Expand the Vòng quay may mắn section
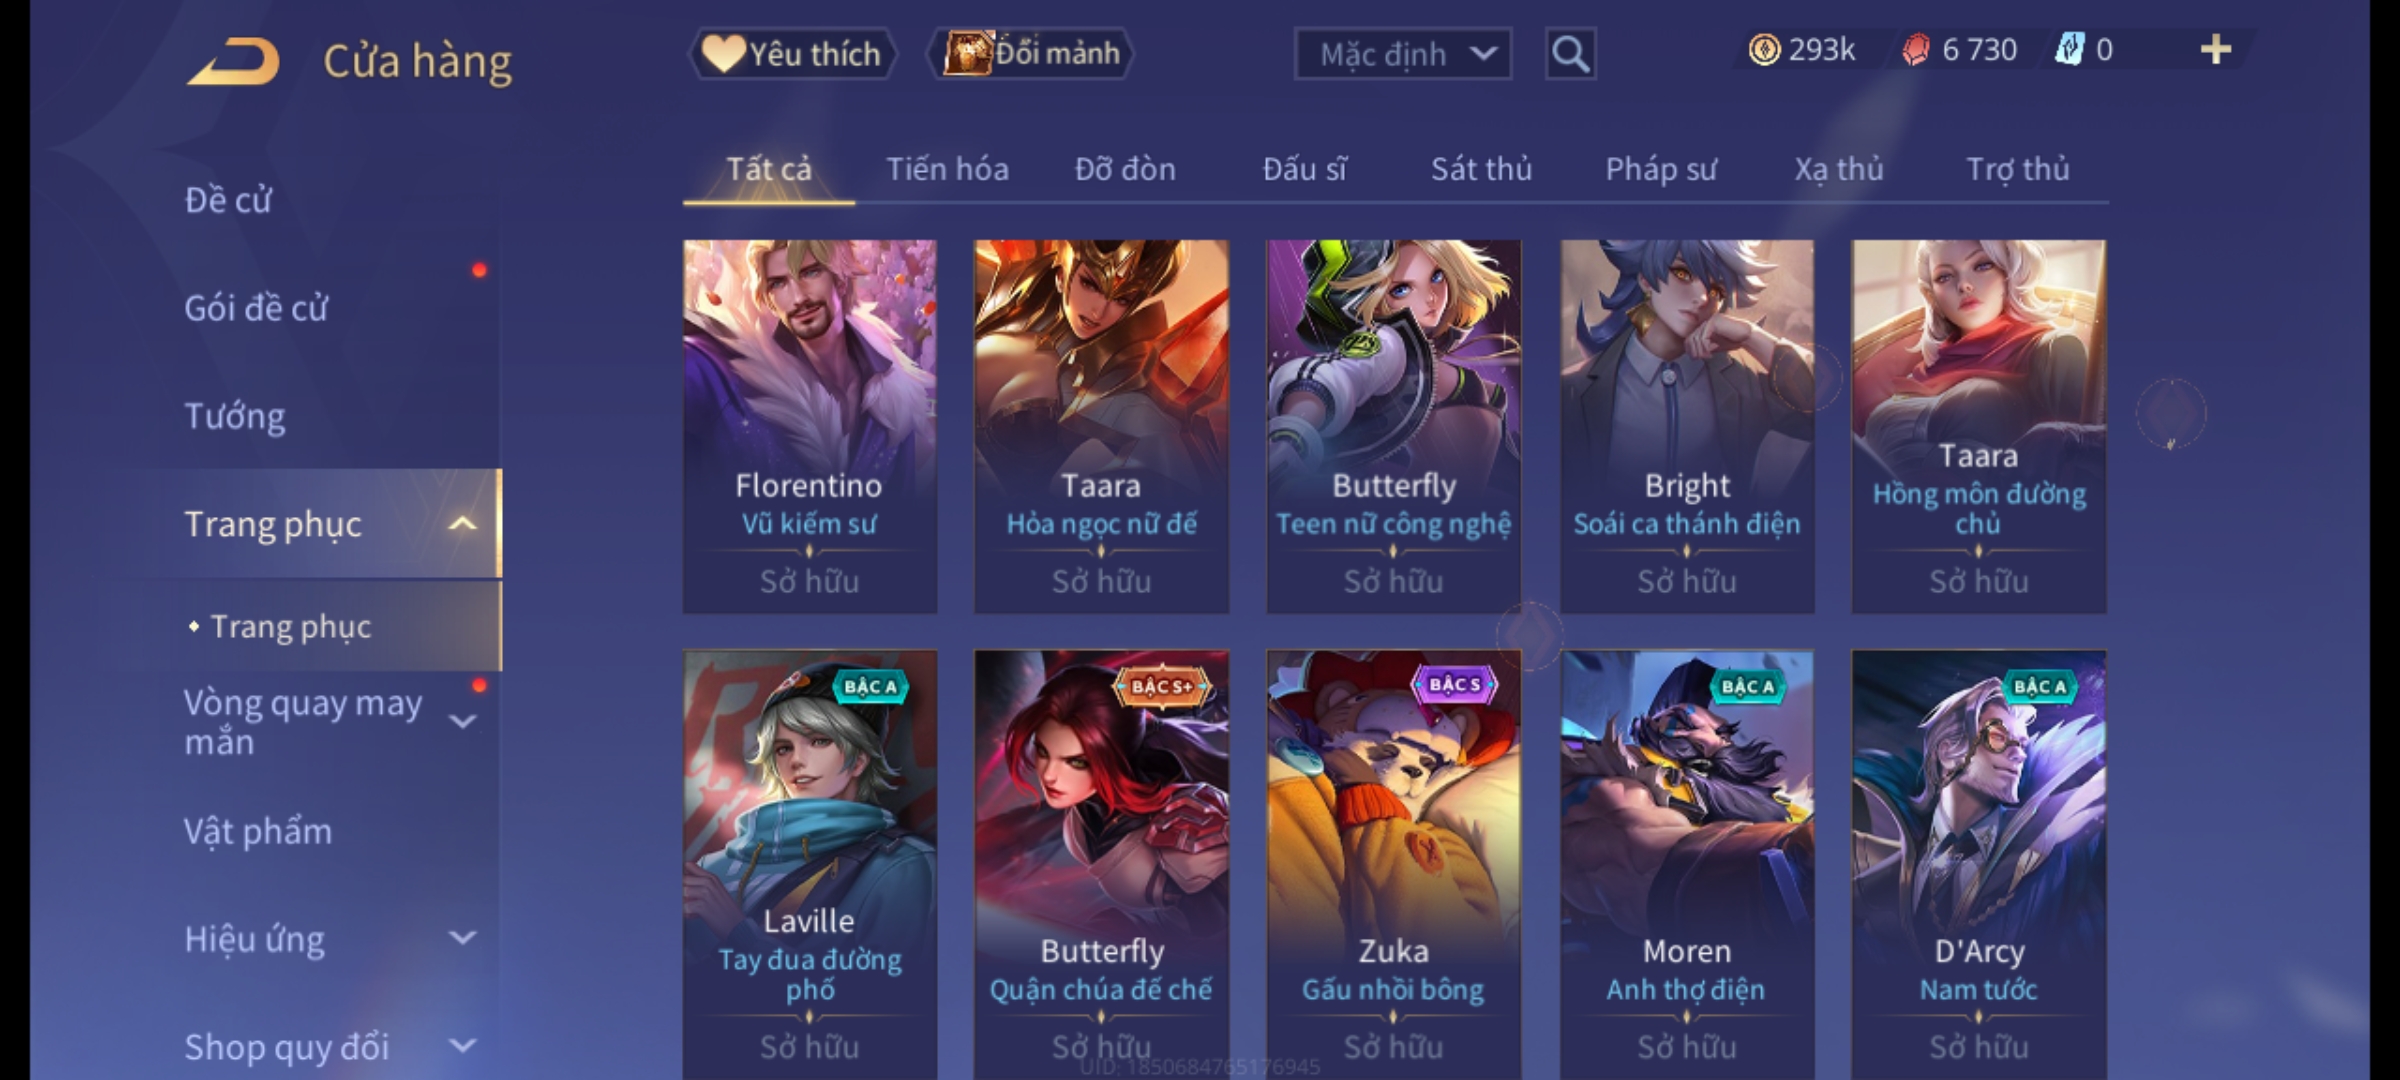 pos(462,721)
